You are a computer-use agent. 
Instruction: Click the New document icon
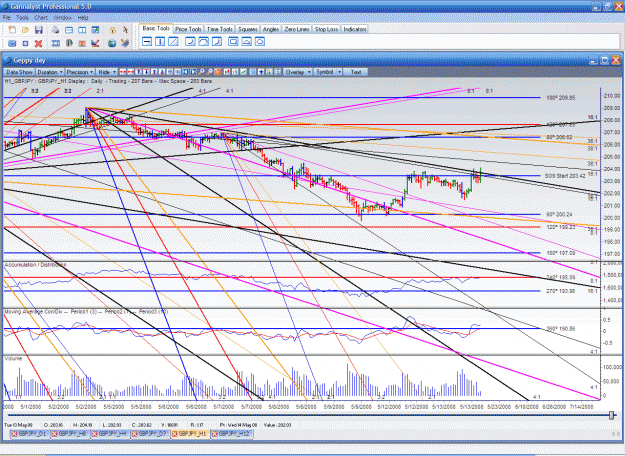pyautogui.click(x=12, y=30)
